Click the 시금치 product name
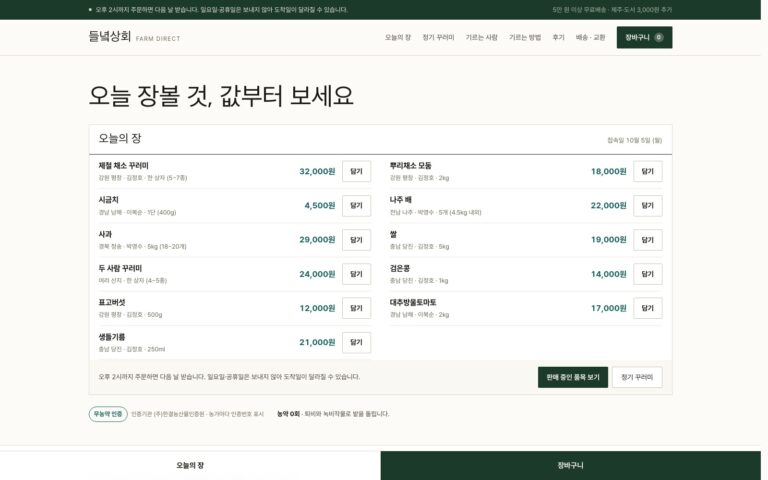Screen dimensions: 768x480 click(108, 200)
